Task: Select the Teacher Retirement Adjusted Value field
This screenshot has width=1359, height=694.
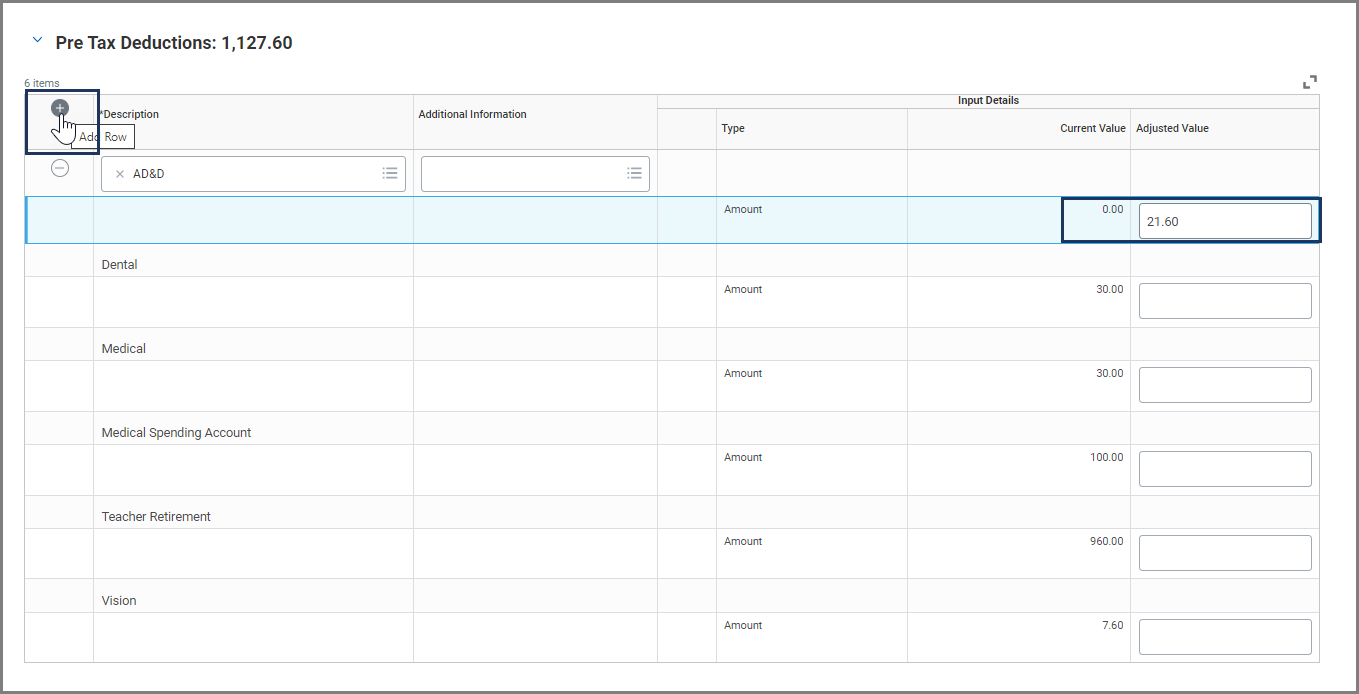Action: (1224, 553)
